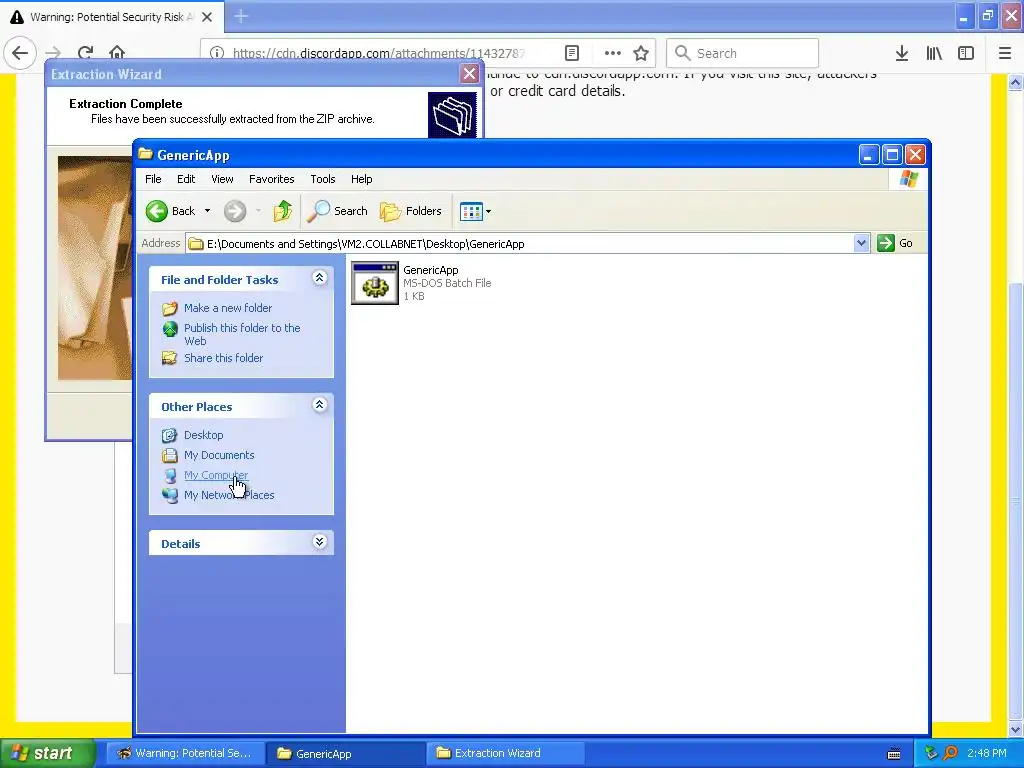Viewport: 1024px width, 768px height.
Task: Collapse the Other Places panel
Action: [319, 405]
